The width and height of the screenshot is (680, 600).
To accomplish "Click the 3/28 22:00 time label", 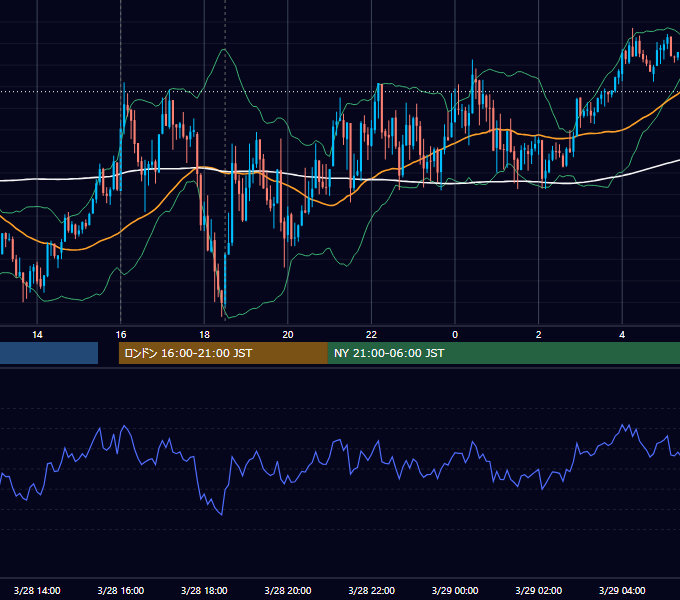I will tap(371, 590).
